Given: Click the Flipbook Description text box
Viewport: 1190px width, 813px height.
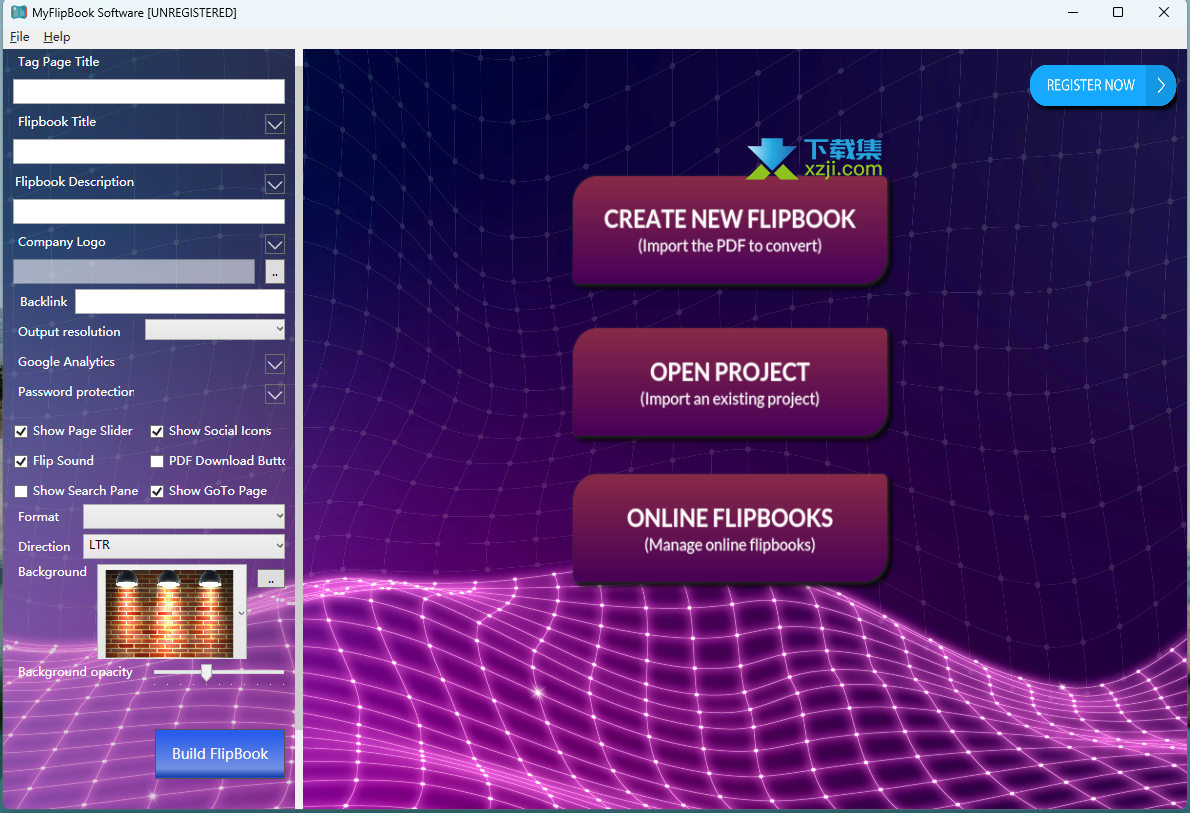Looking at the screenshot, I should coord(149,211).
